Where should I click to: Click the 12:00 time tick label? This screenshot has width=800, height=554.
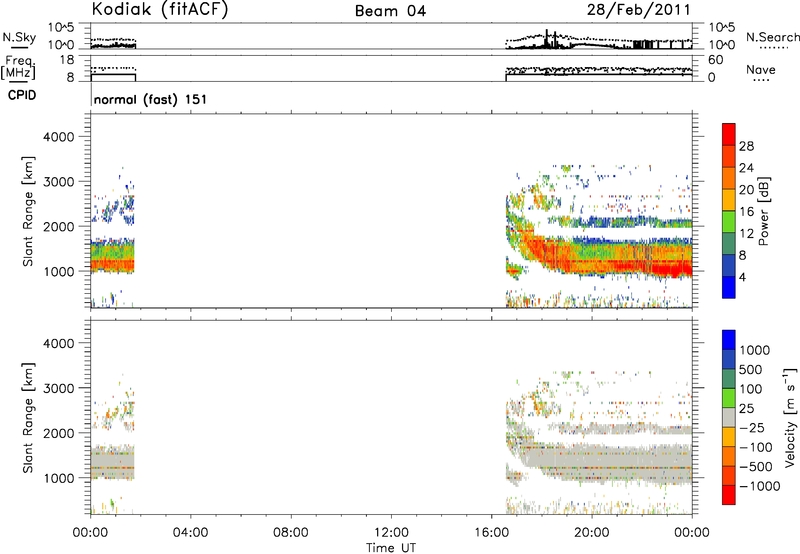point(391,533)
